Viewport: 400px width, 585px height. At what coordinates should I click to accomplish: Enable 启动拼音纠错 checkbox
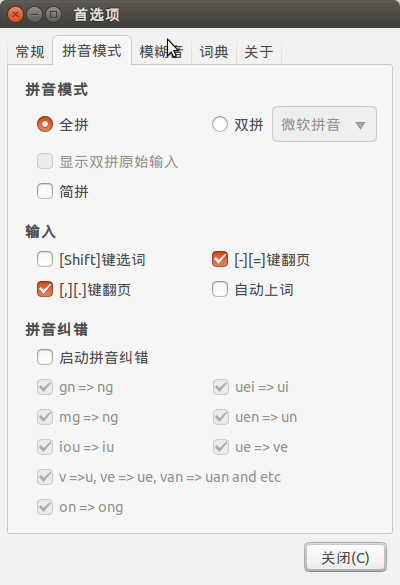coord(45,357)
